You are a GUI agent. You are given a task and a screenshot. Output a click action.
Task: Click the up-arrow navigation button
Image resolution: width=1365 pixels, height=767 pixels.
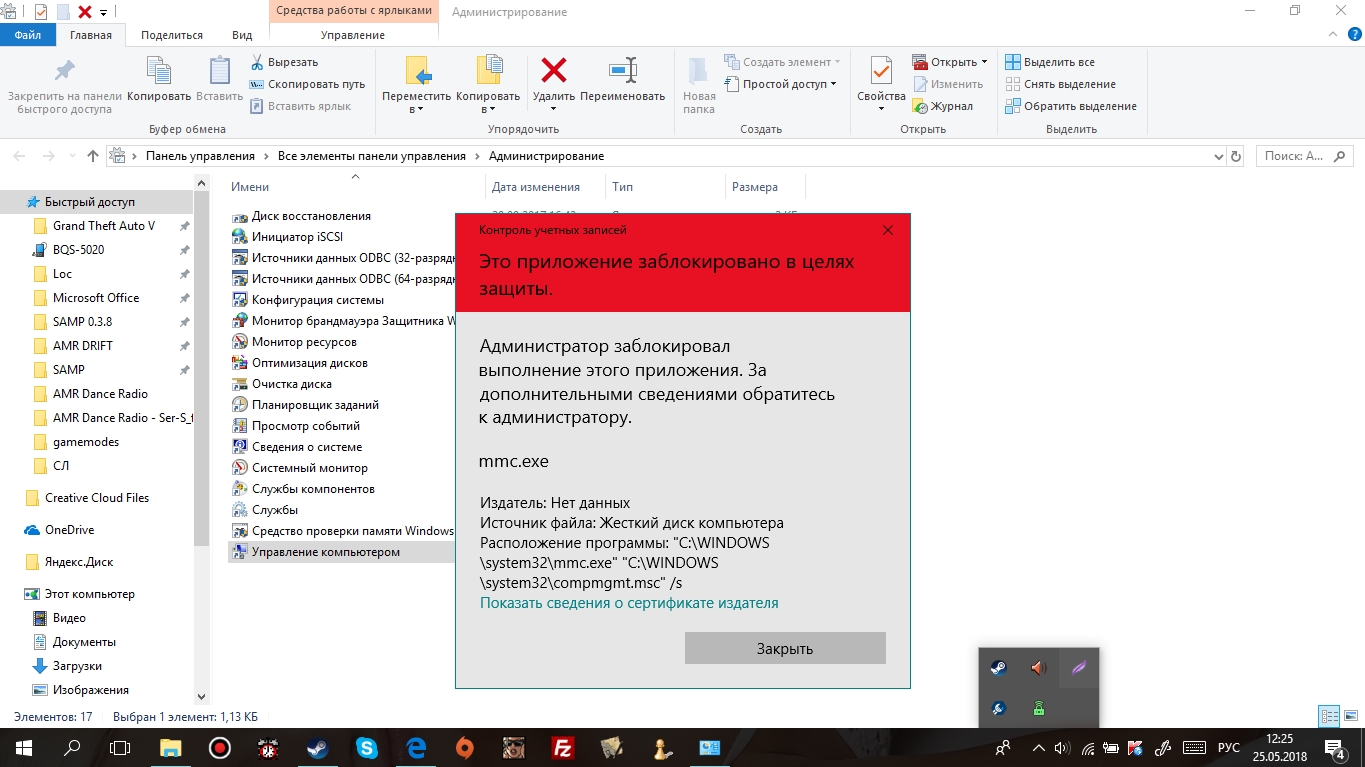(x=93, y=156)
